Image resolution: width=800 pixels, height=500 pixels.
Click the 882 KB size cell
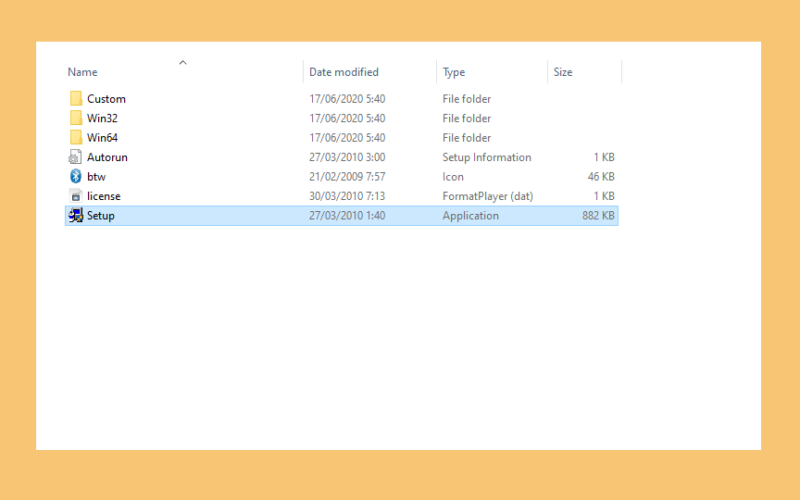pos(598,215)
